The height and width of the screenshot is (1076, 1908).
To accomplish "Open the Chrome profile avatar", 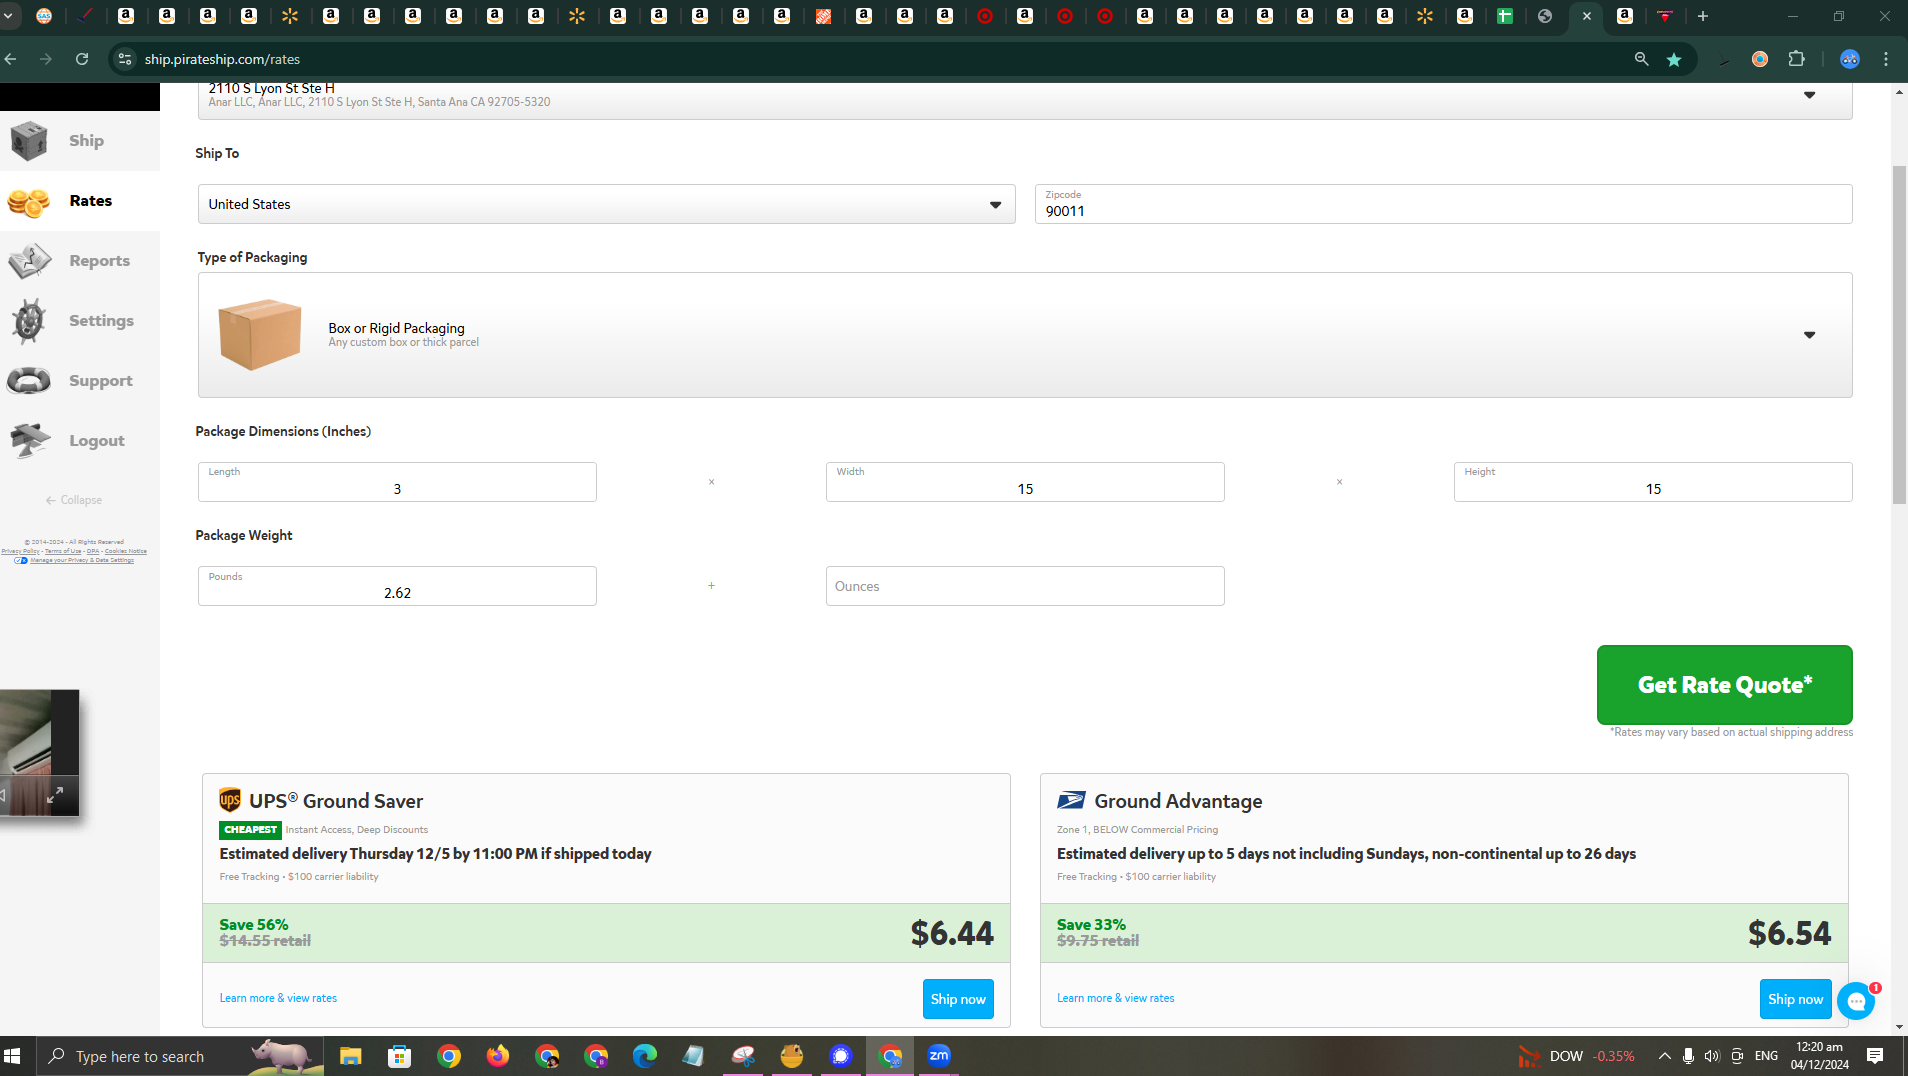I will pos(1850,59).
